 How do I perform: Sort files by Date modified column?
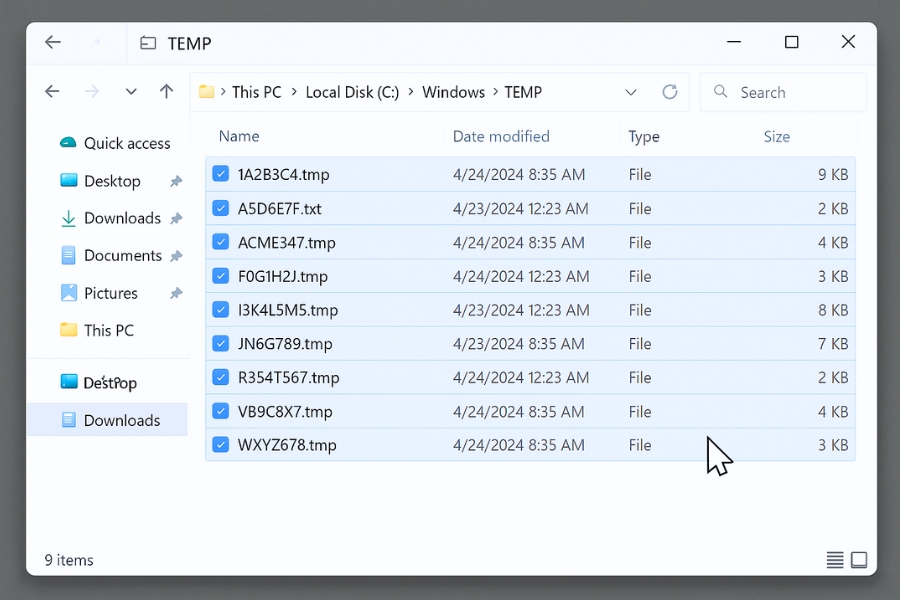click(x=501, y=136)
